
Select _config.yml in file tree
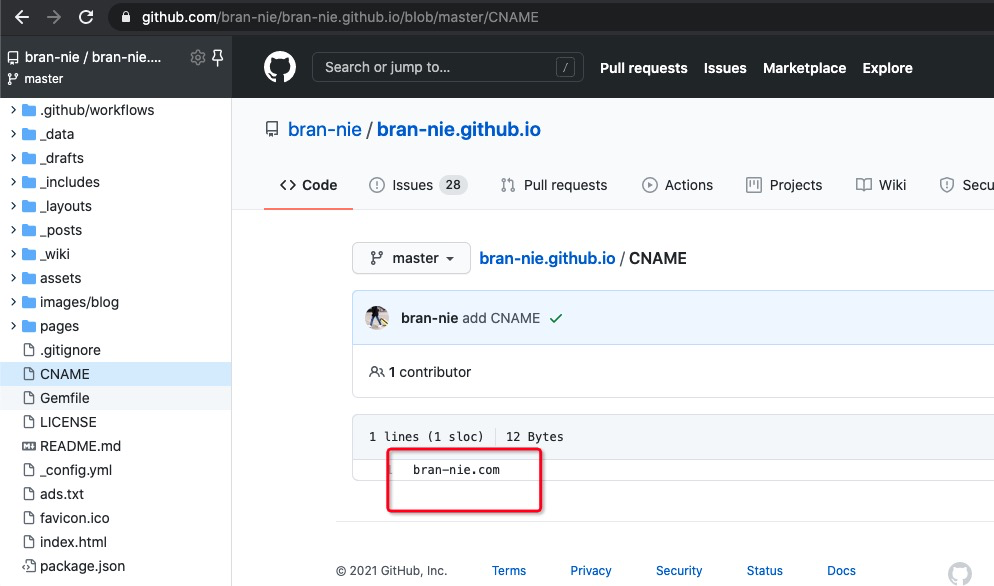point(76,470)
